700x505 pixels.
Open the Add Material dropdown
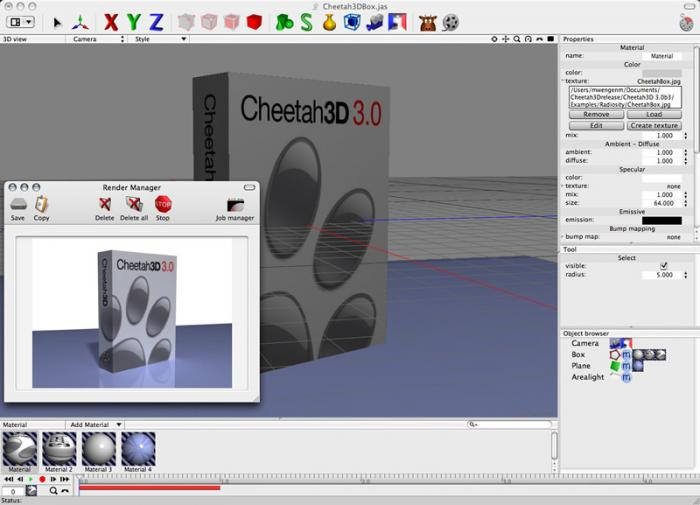95,425
